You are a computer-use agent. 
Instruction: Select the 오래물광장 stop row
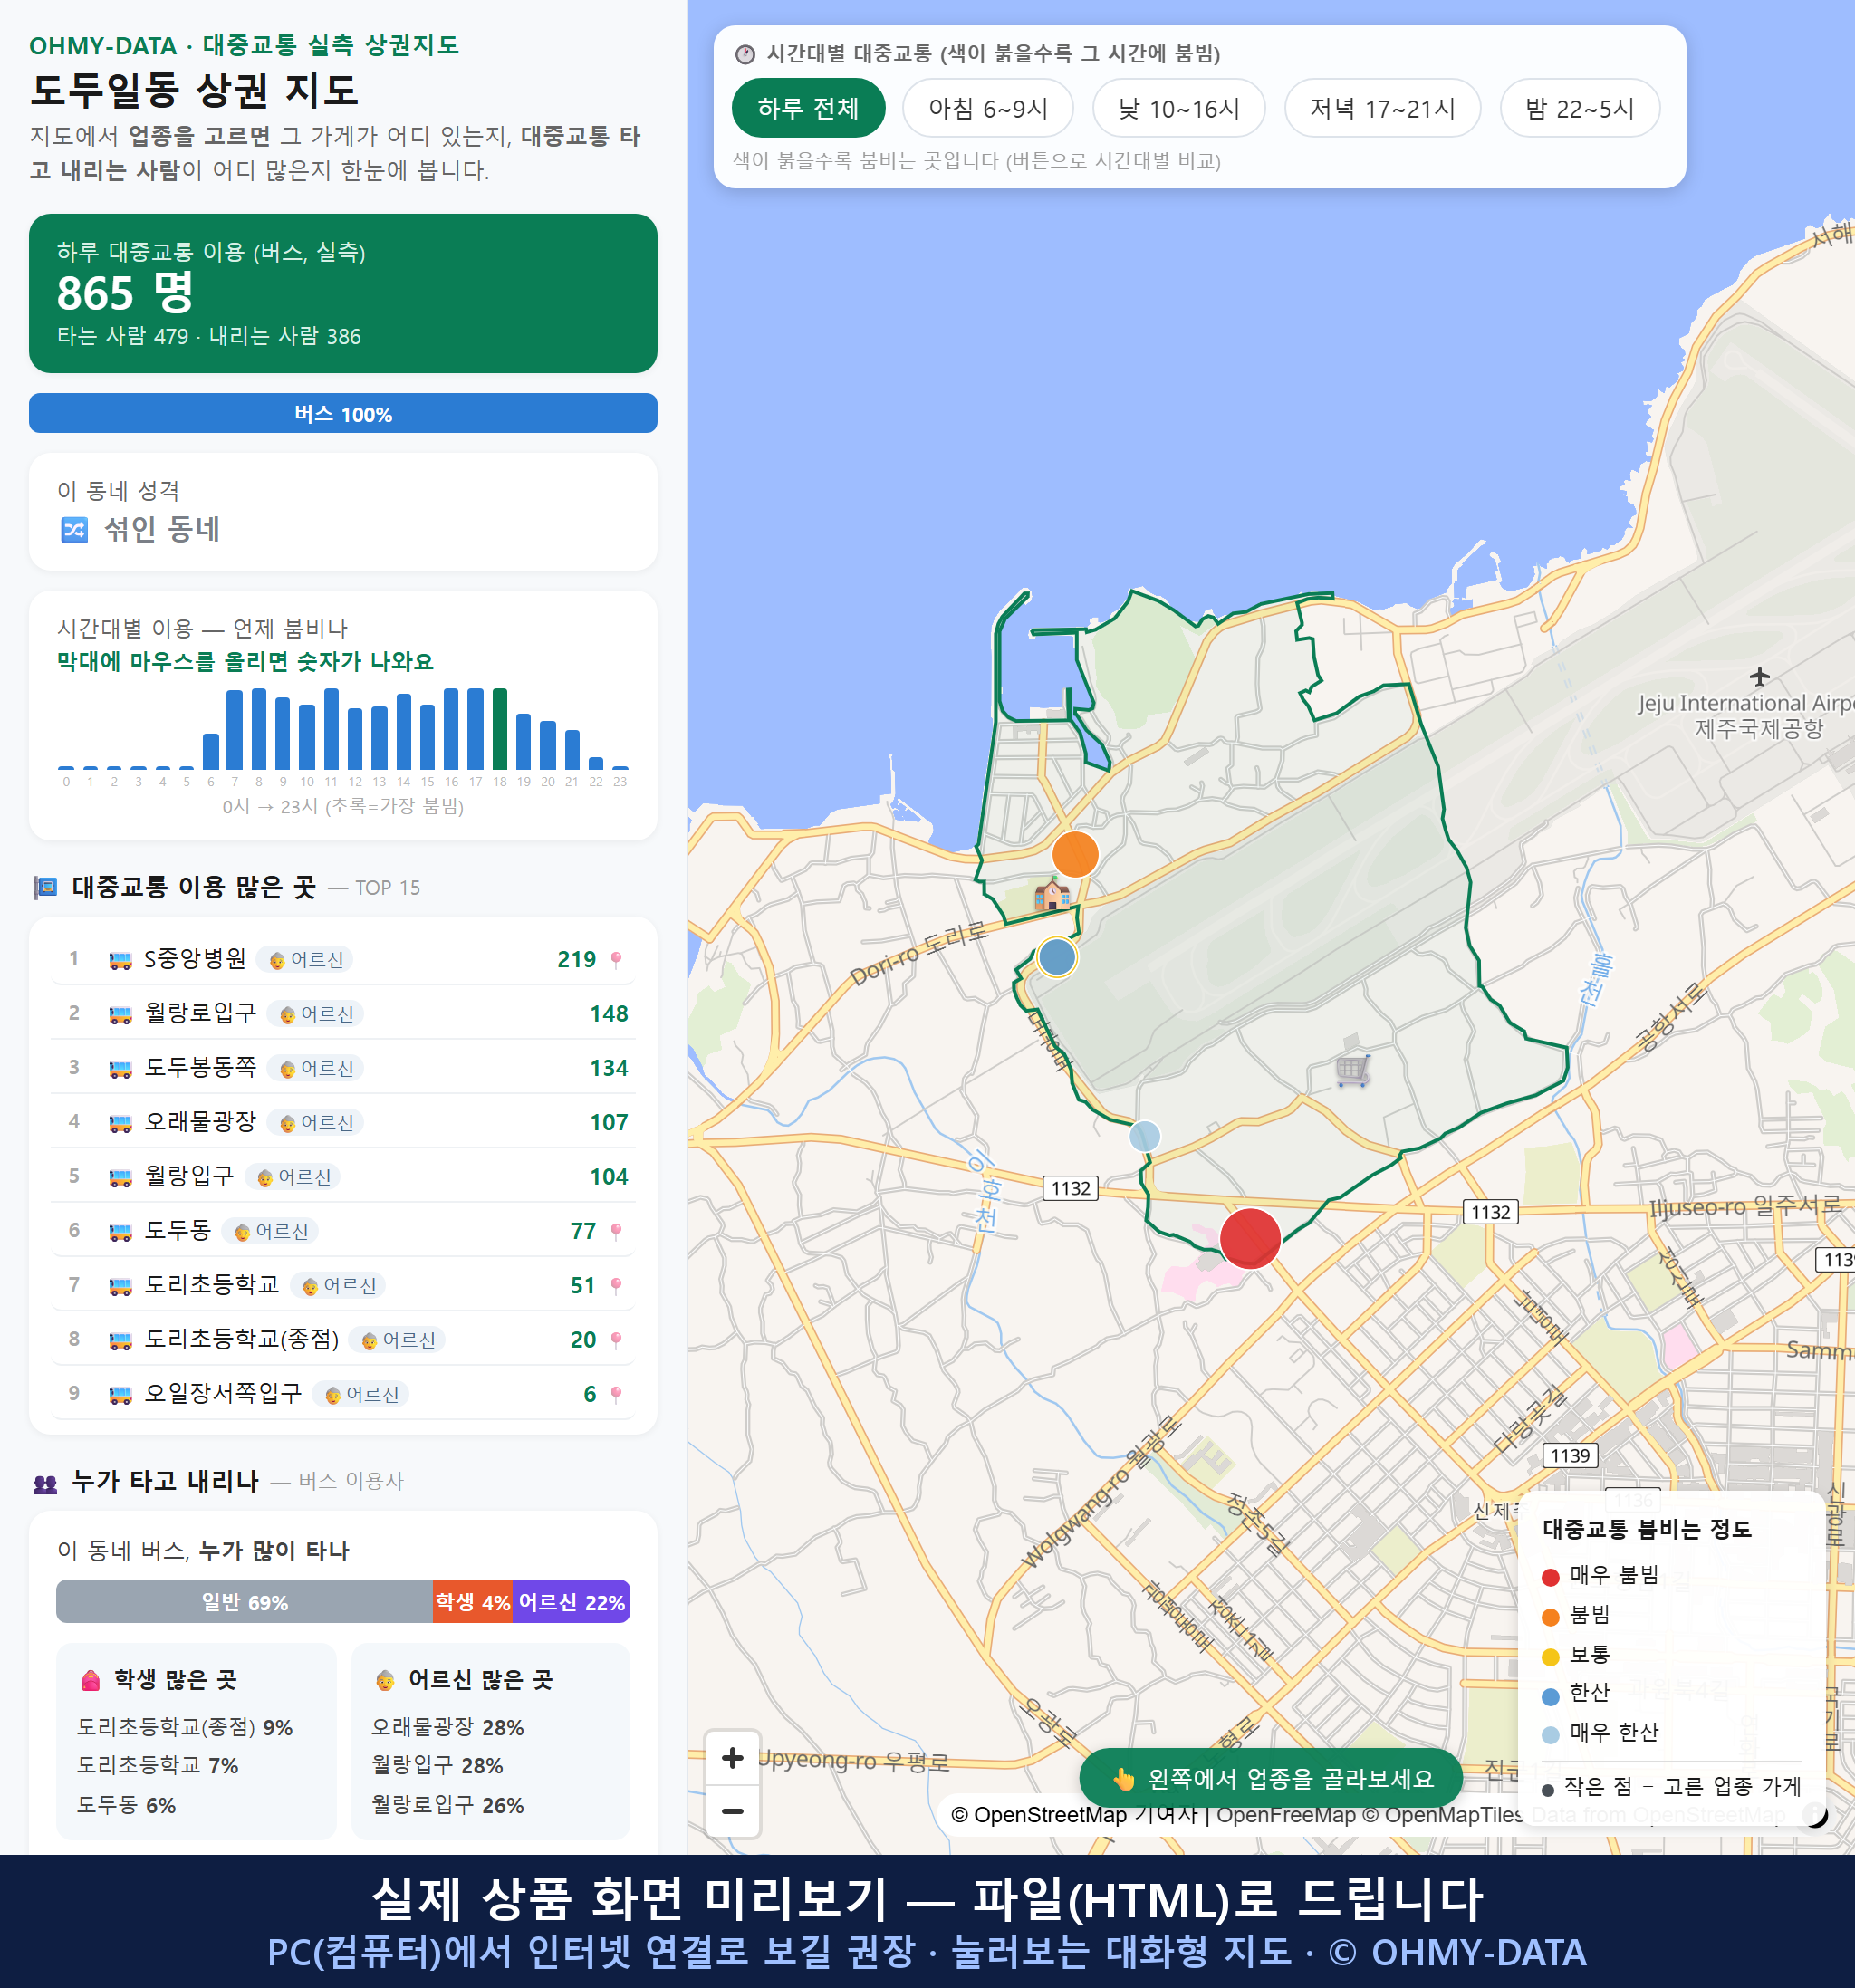click(343, 1123)
